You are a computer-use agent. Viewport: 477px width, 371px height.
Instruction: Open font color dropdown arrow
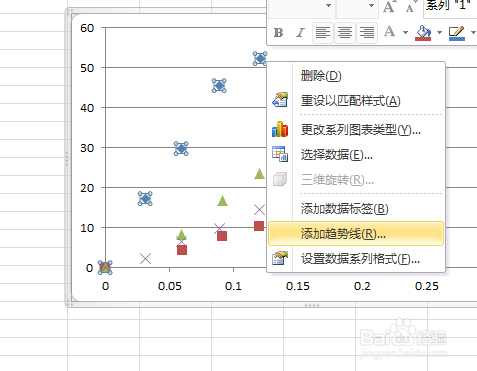coord(405,32)
